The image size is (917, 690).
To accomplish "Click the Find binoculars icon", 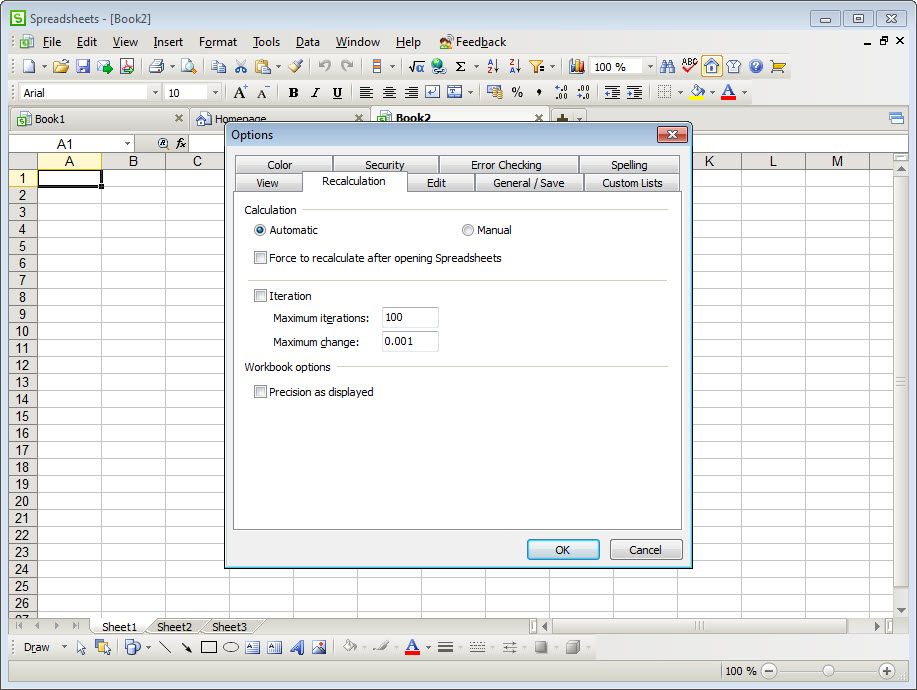I will pos(667,67).
